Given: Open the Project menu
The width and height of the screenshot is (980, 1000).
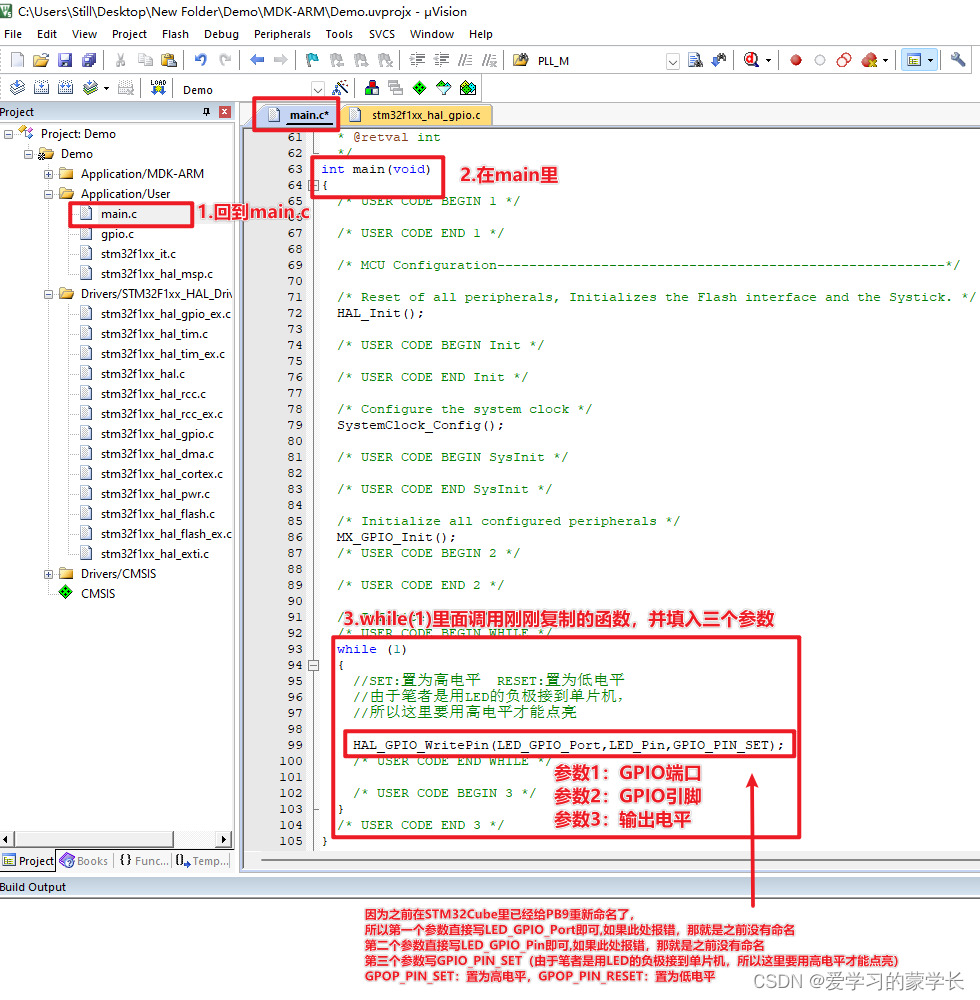Looking at the screenshot, I should 129,34.
